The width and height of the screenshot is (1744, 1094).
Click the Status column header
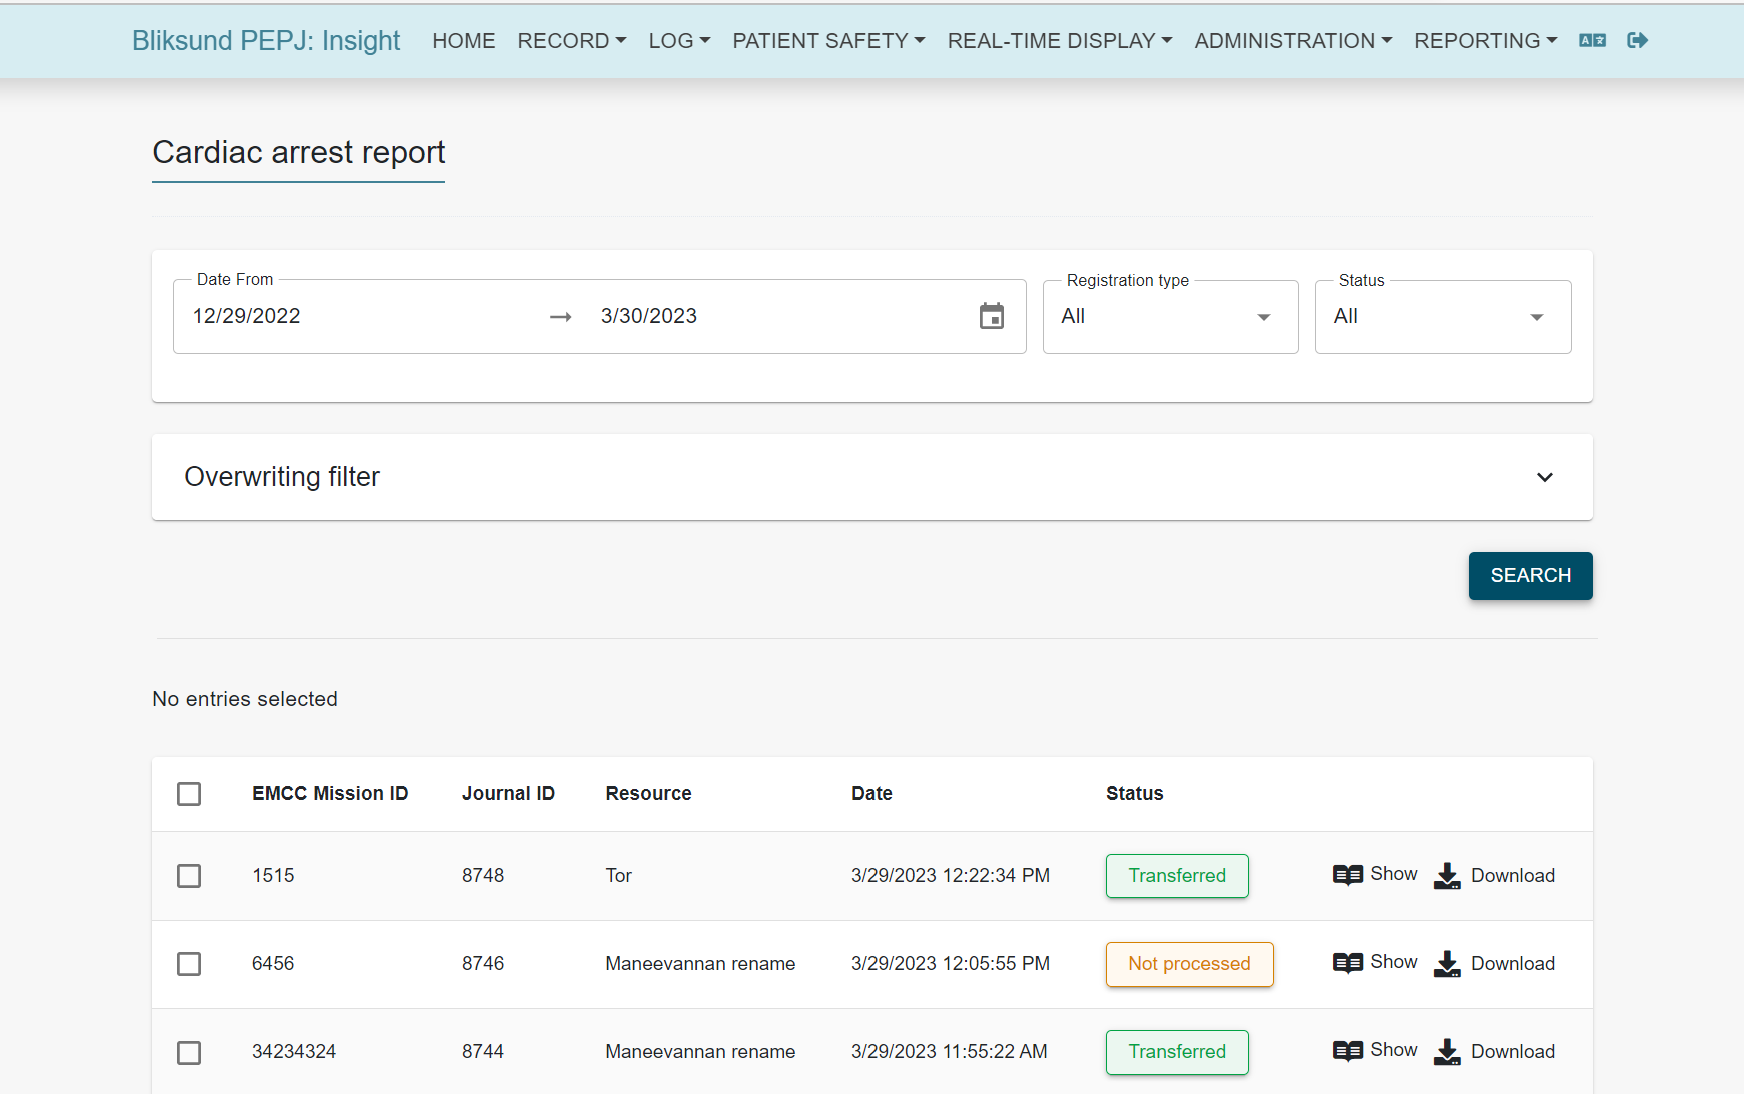click(x=1135, y=794)
